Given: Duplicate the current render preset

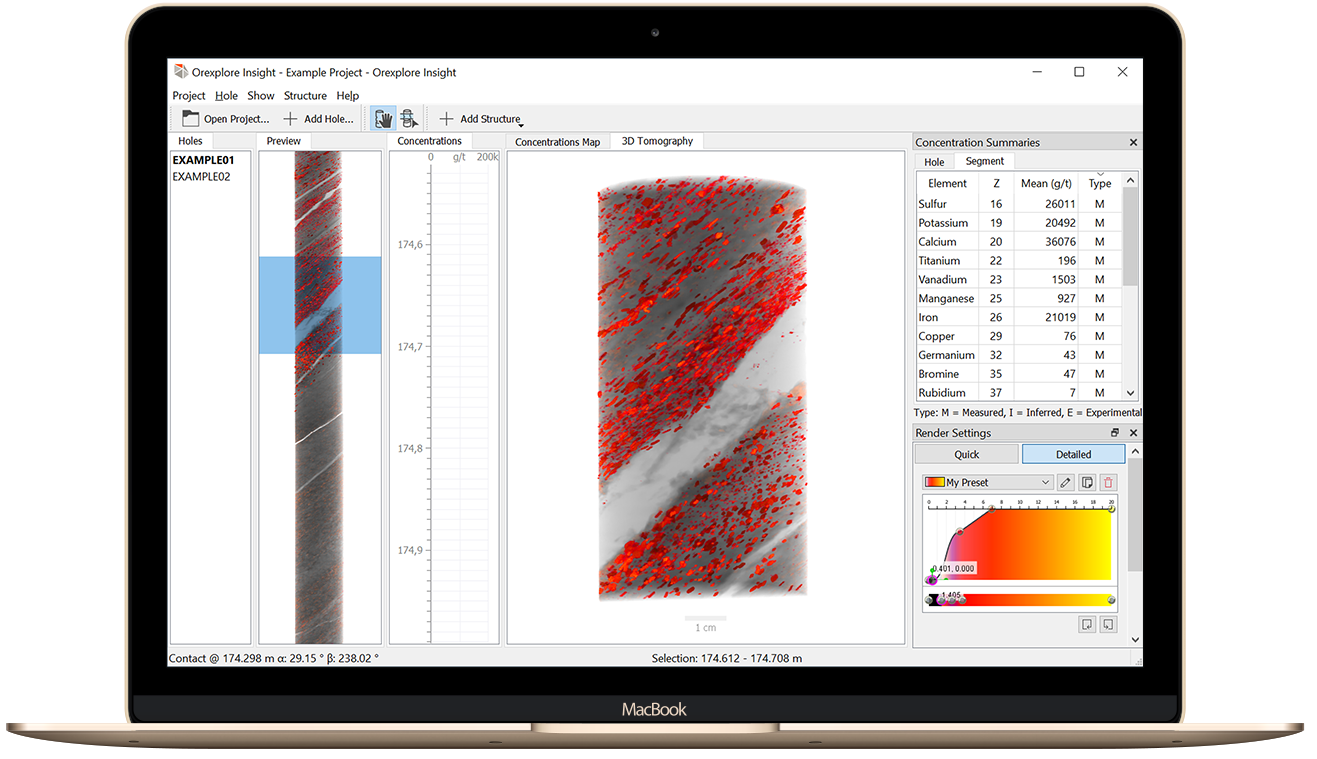Looking at the screenshot, I should point(1086,481).
